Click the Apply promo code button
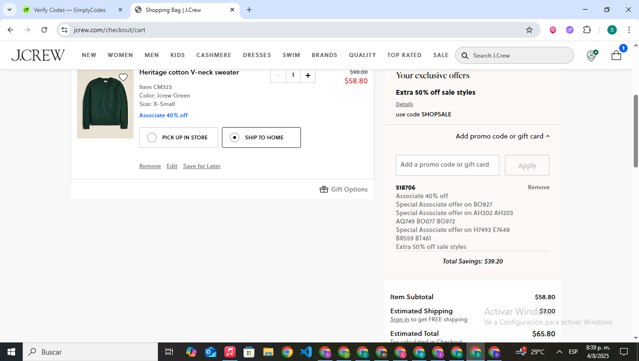 tap(527, 165)
